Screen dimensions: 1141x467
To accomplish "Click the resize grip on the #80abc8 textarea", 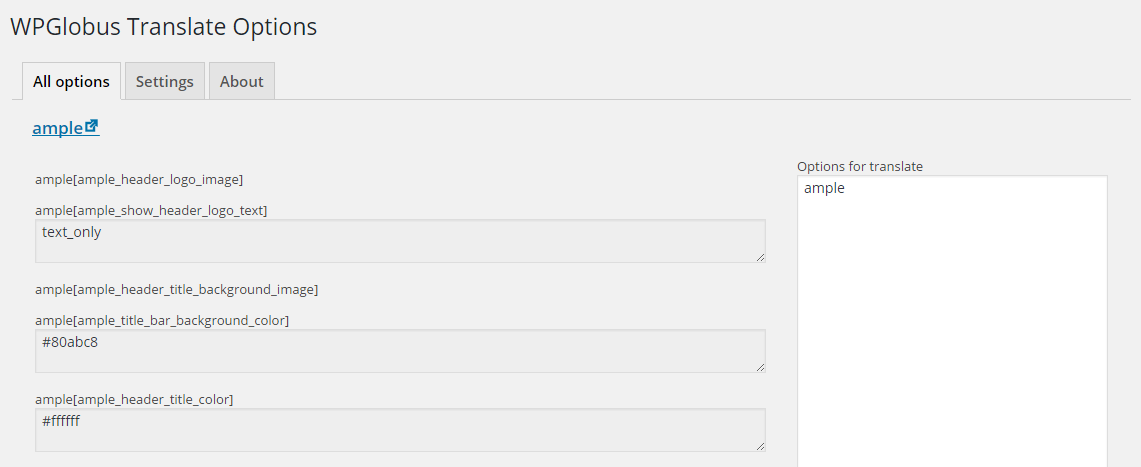I will tap(760, 367).
